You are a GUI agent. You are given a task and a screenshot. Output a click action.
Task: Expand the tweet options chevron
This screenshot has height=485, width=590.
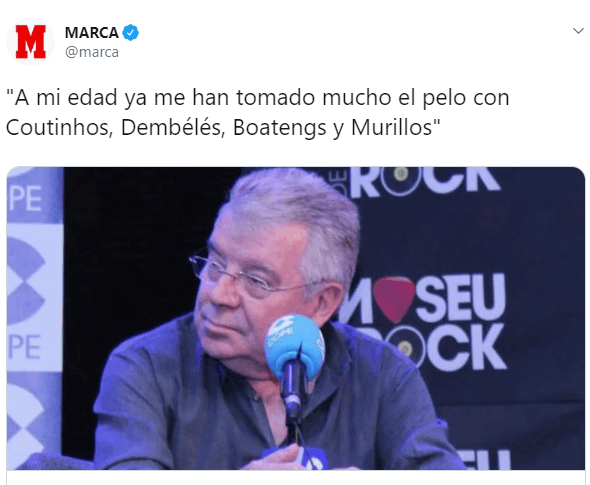[x=578, y=31]
